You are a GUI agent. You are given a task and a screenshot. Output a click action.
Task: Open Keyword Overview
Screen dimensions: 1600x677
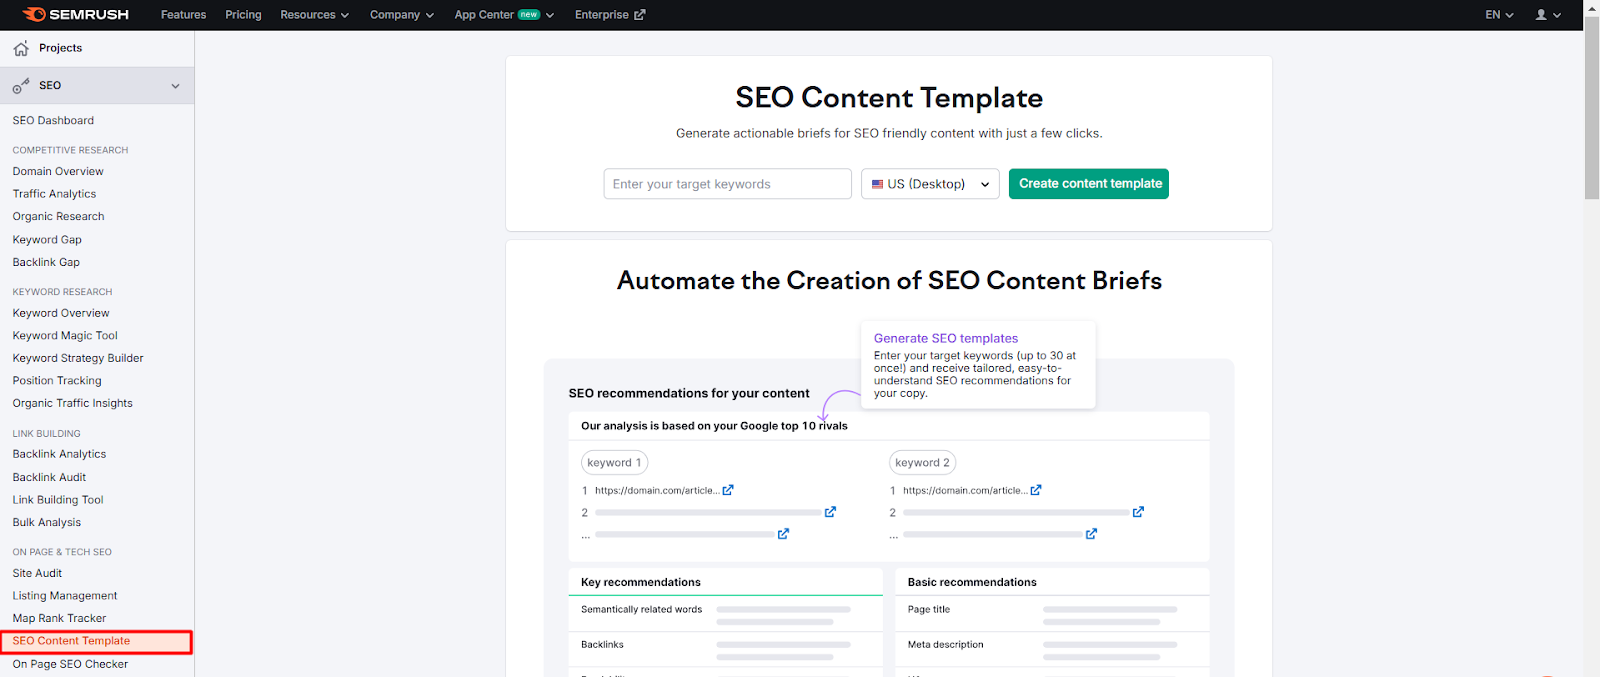61,313
